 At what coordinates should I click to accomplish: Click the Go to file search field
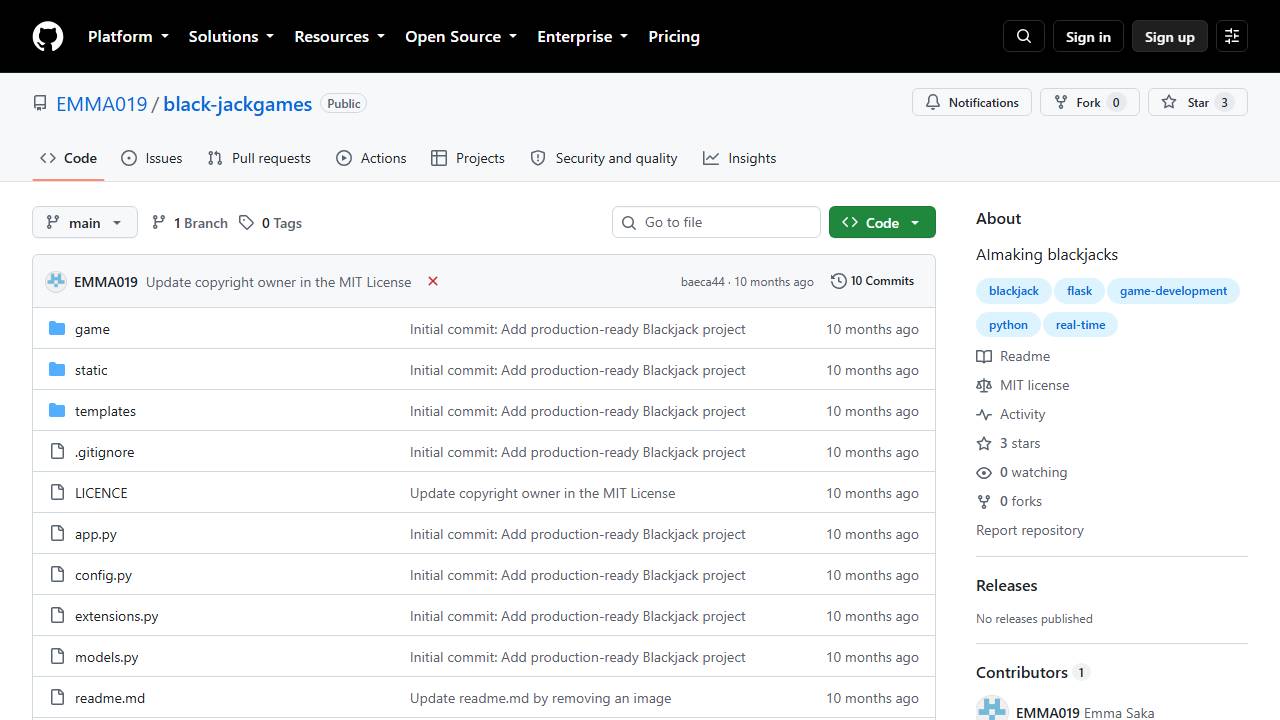pos(716,222)
